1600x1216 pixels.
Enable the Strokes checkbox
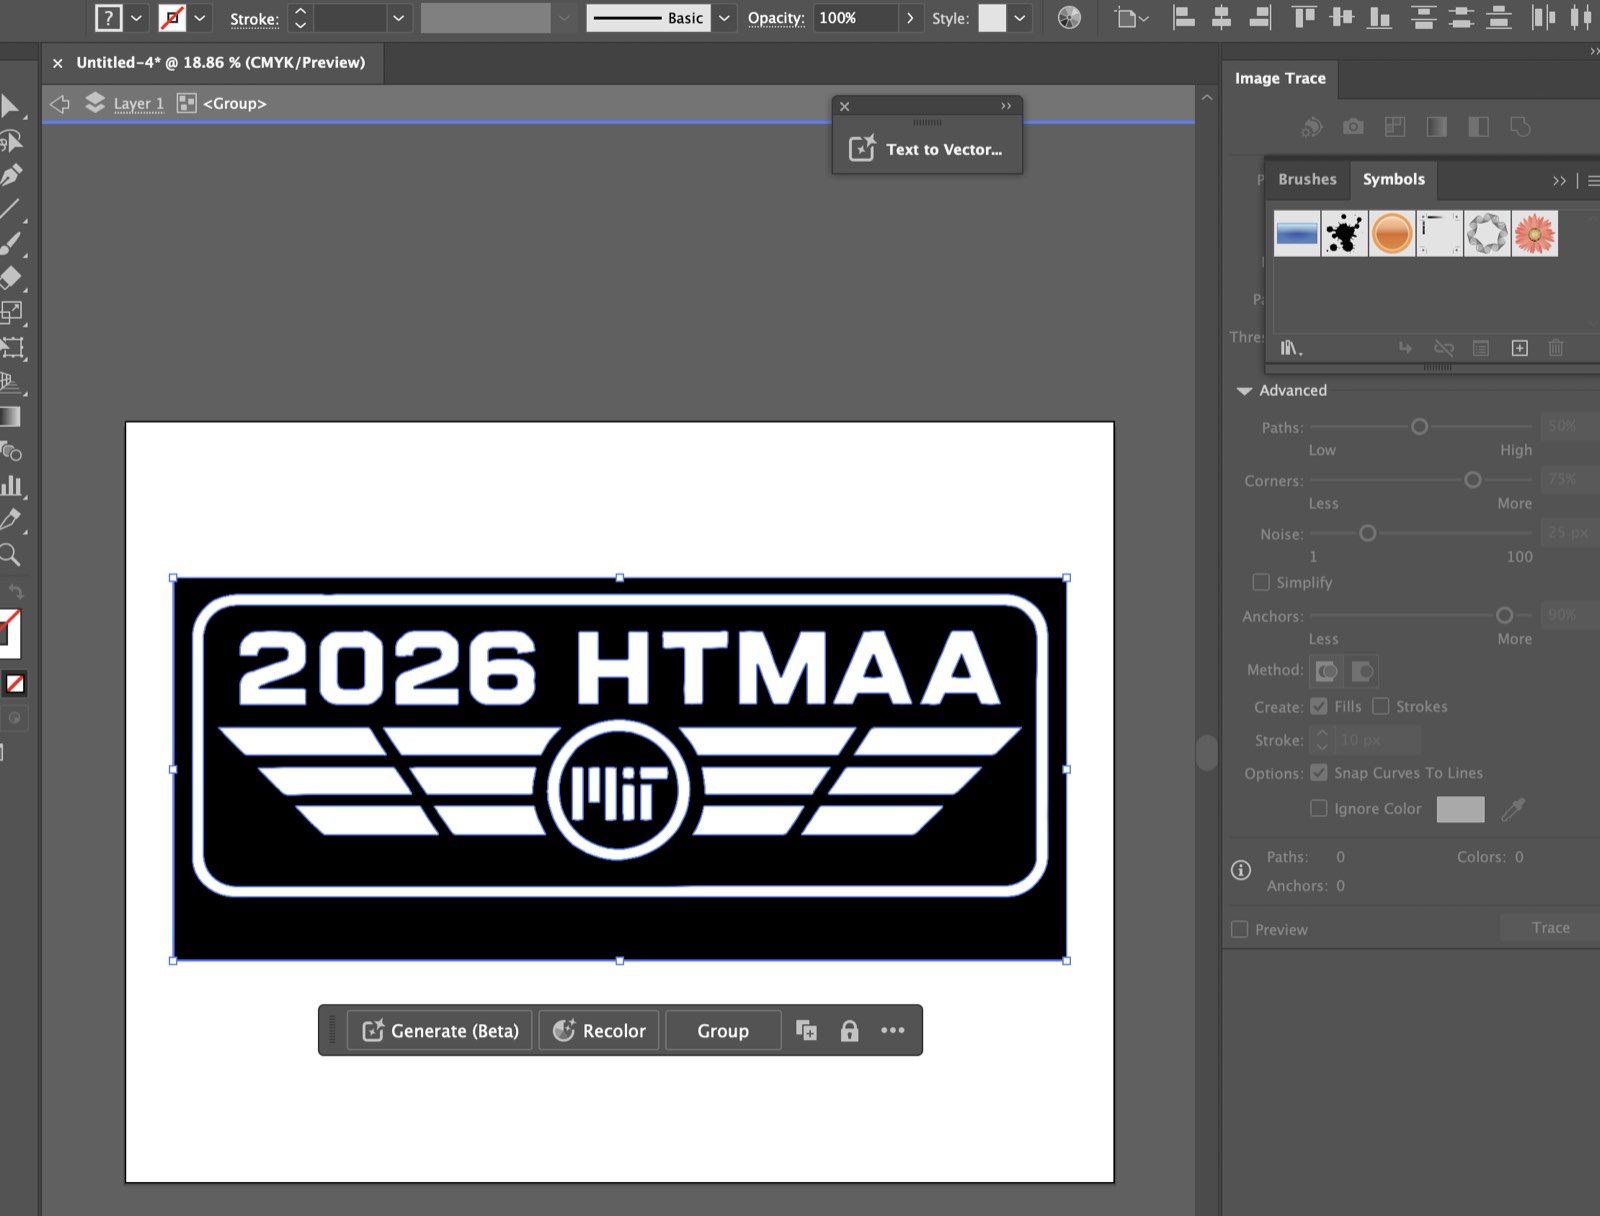[x=1381, y=706]
